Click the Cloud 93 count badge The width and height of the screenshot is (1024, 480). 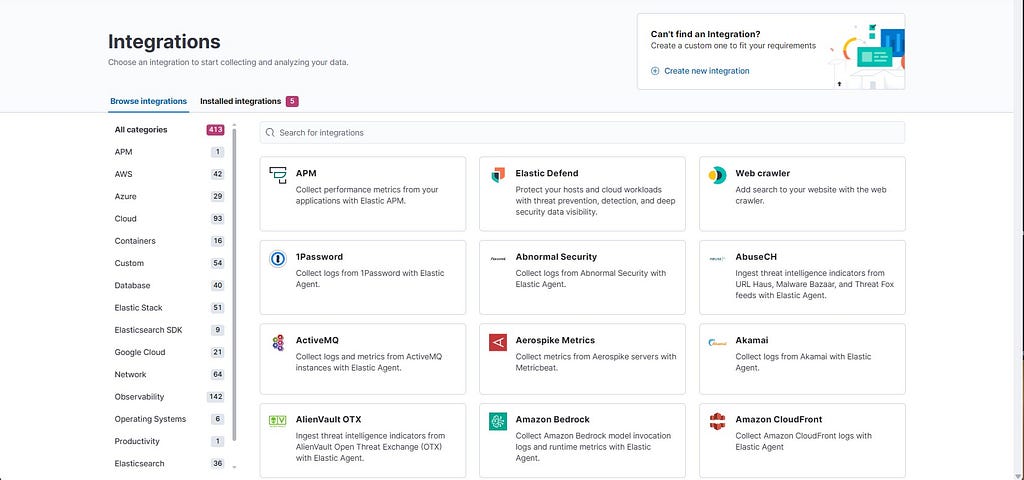coord(217,219)
